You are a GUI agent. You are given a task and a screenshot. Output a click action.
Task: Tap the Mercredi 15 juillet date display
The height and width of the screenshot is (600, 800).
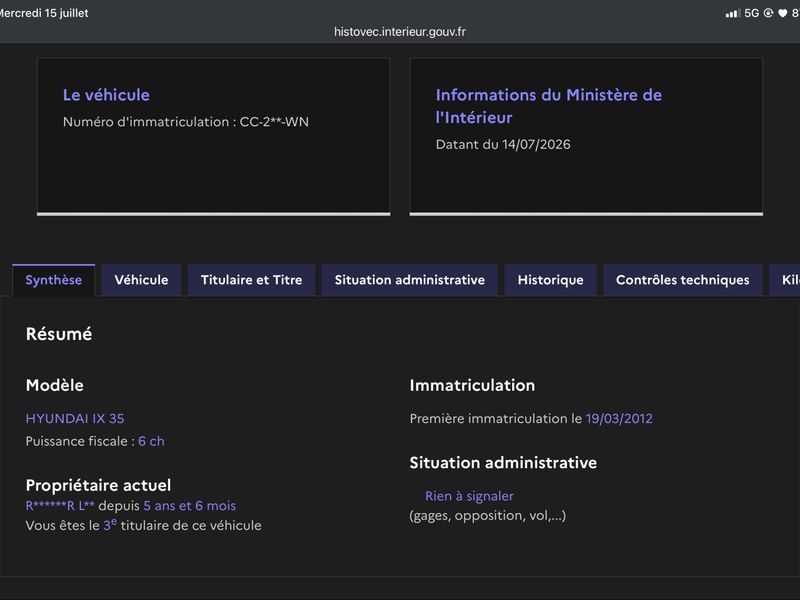pyautogui.click(x=44, y=13)
